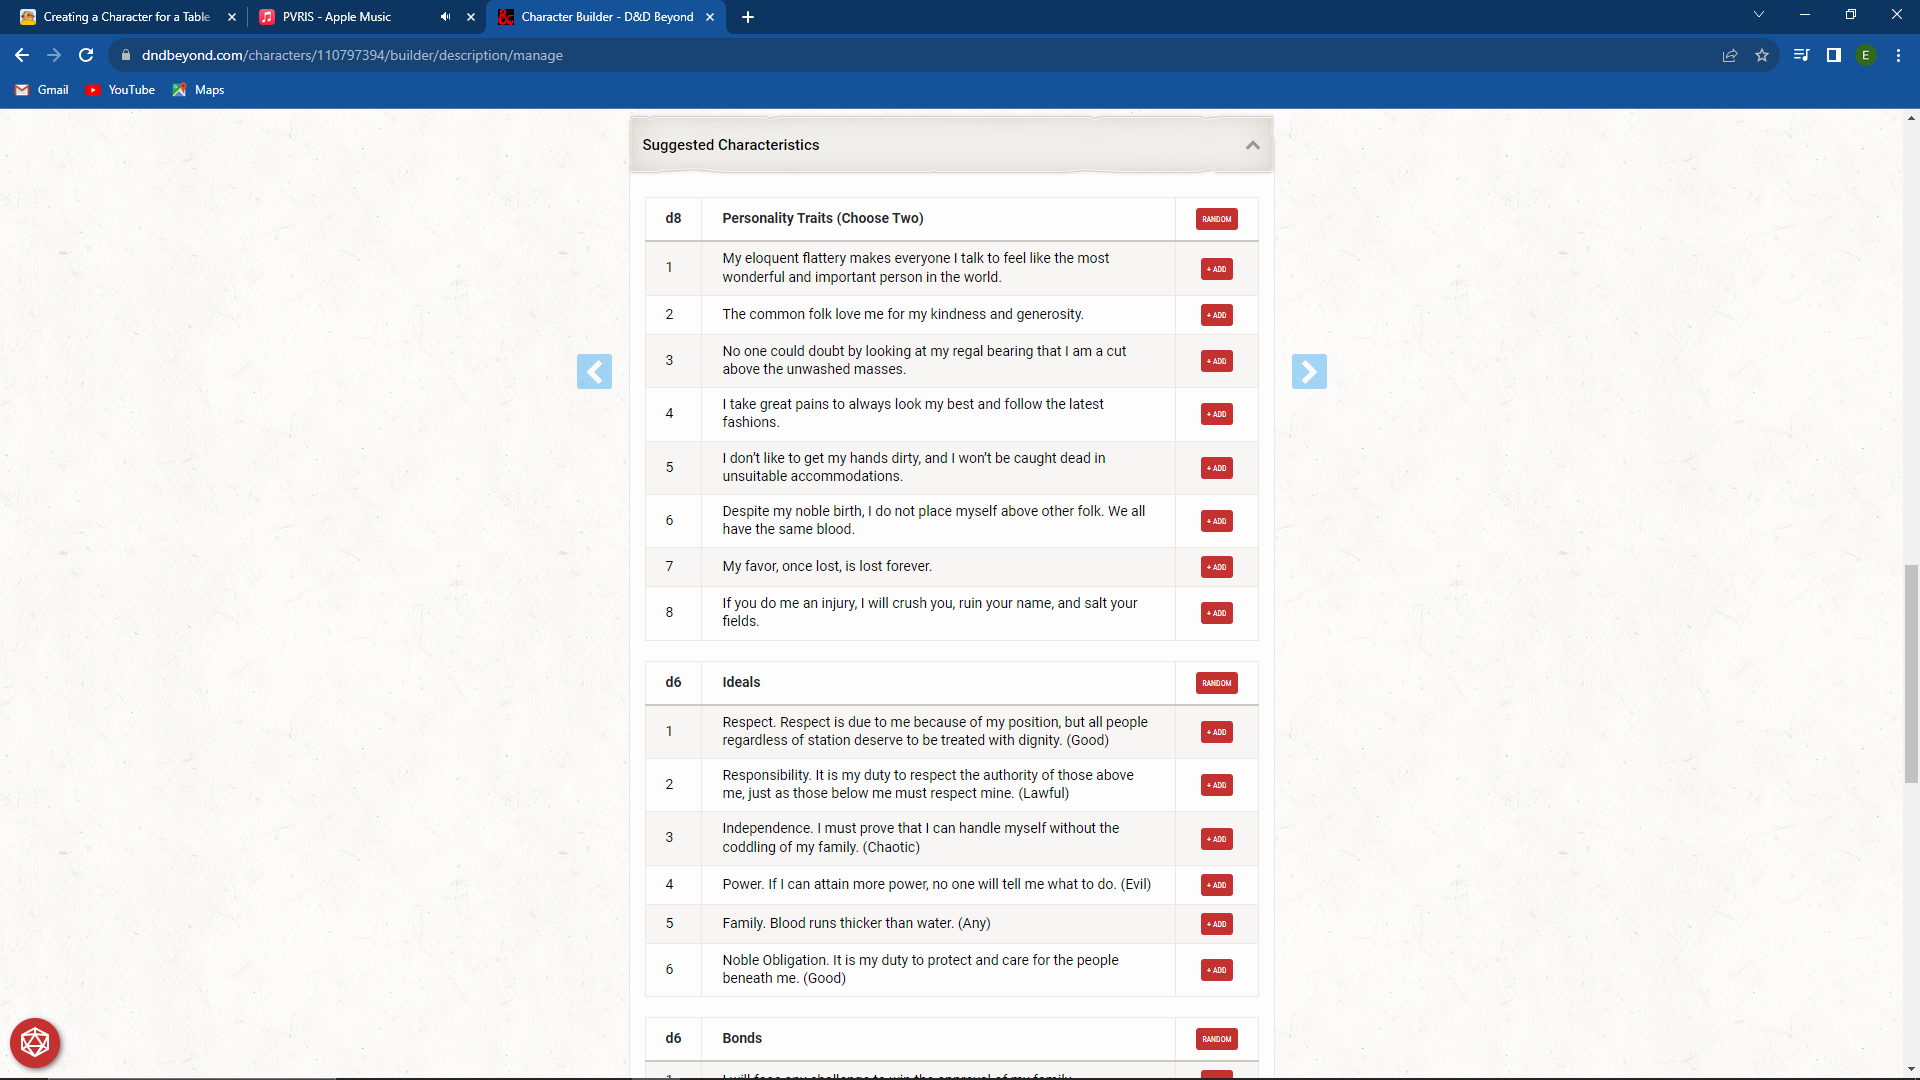Click the back navigation arrow
The width and height of the screenshot is (1920, 1080).
coord(22,55)
